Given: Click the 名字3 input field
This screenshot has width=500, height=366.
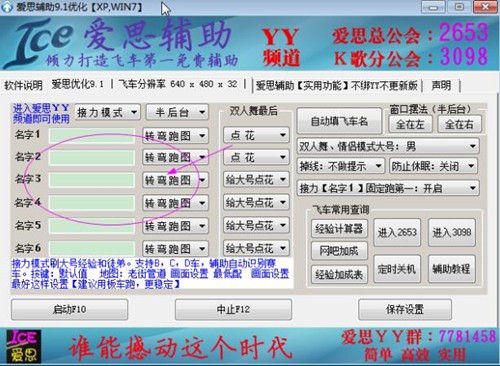Looking at the screenshot, I should [x=92, y=180].
